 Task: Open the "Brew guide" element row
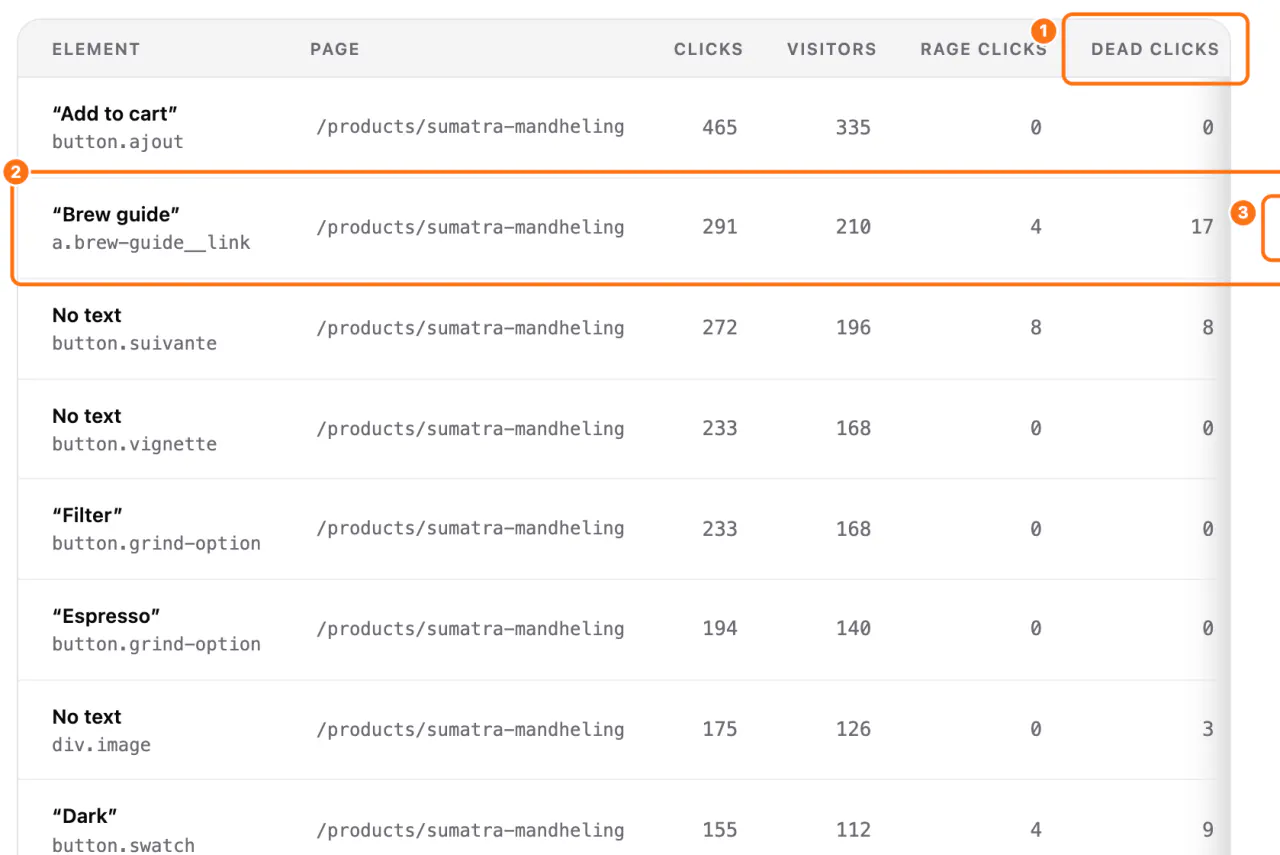point(624,228)
